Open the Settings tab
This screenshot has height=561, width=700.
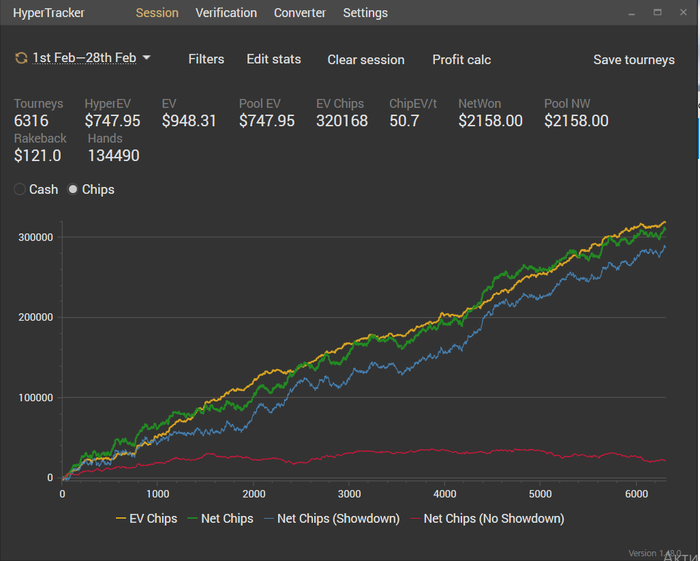pos(365,13)
